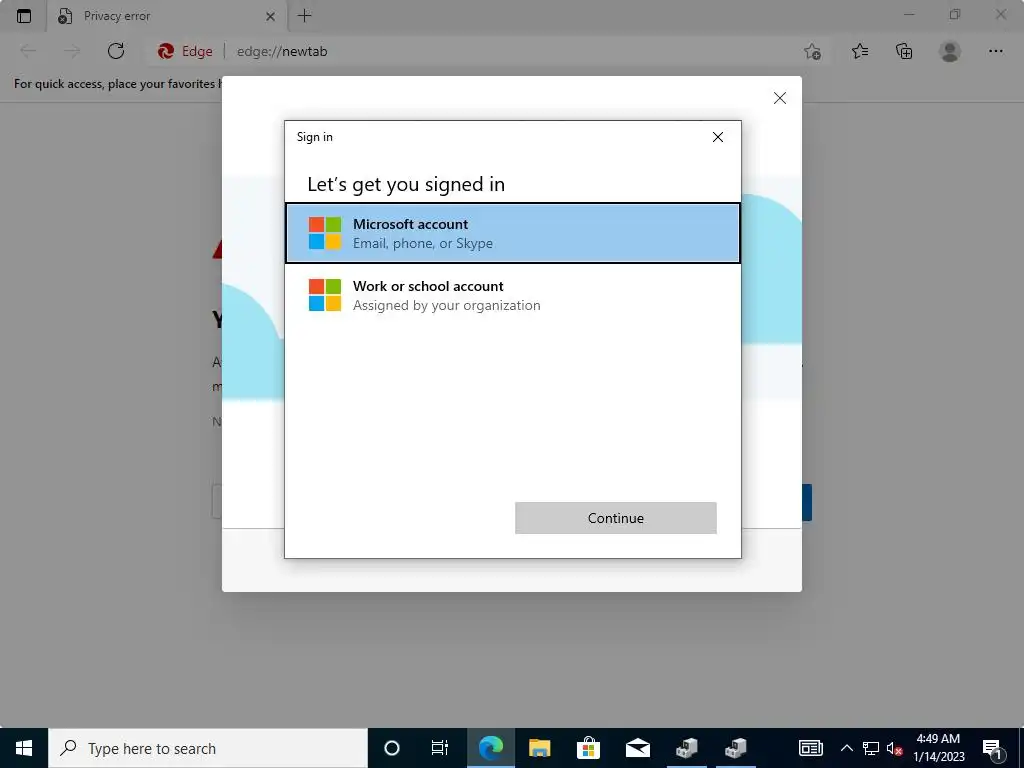
Task: Open the profile avatar icon
Action: click(x=950, y=51)
